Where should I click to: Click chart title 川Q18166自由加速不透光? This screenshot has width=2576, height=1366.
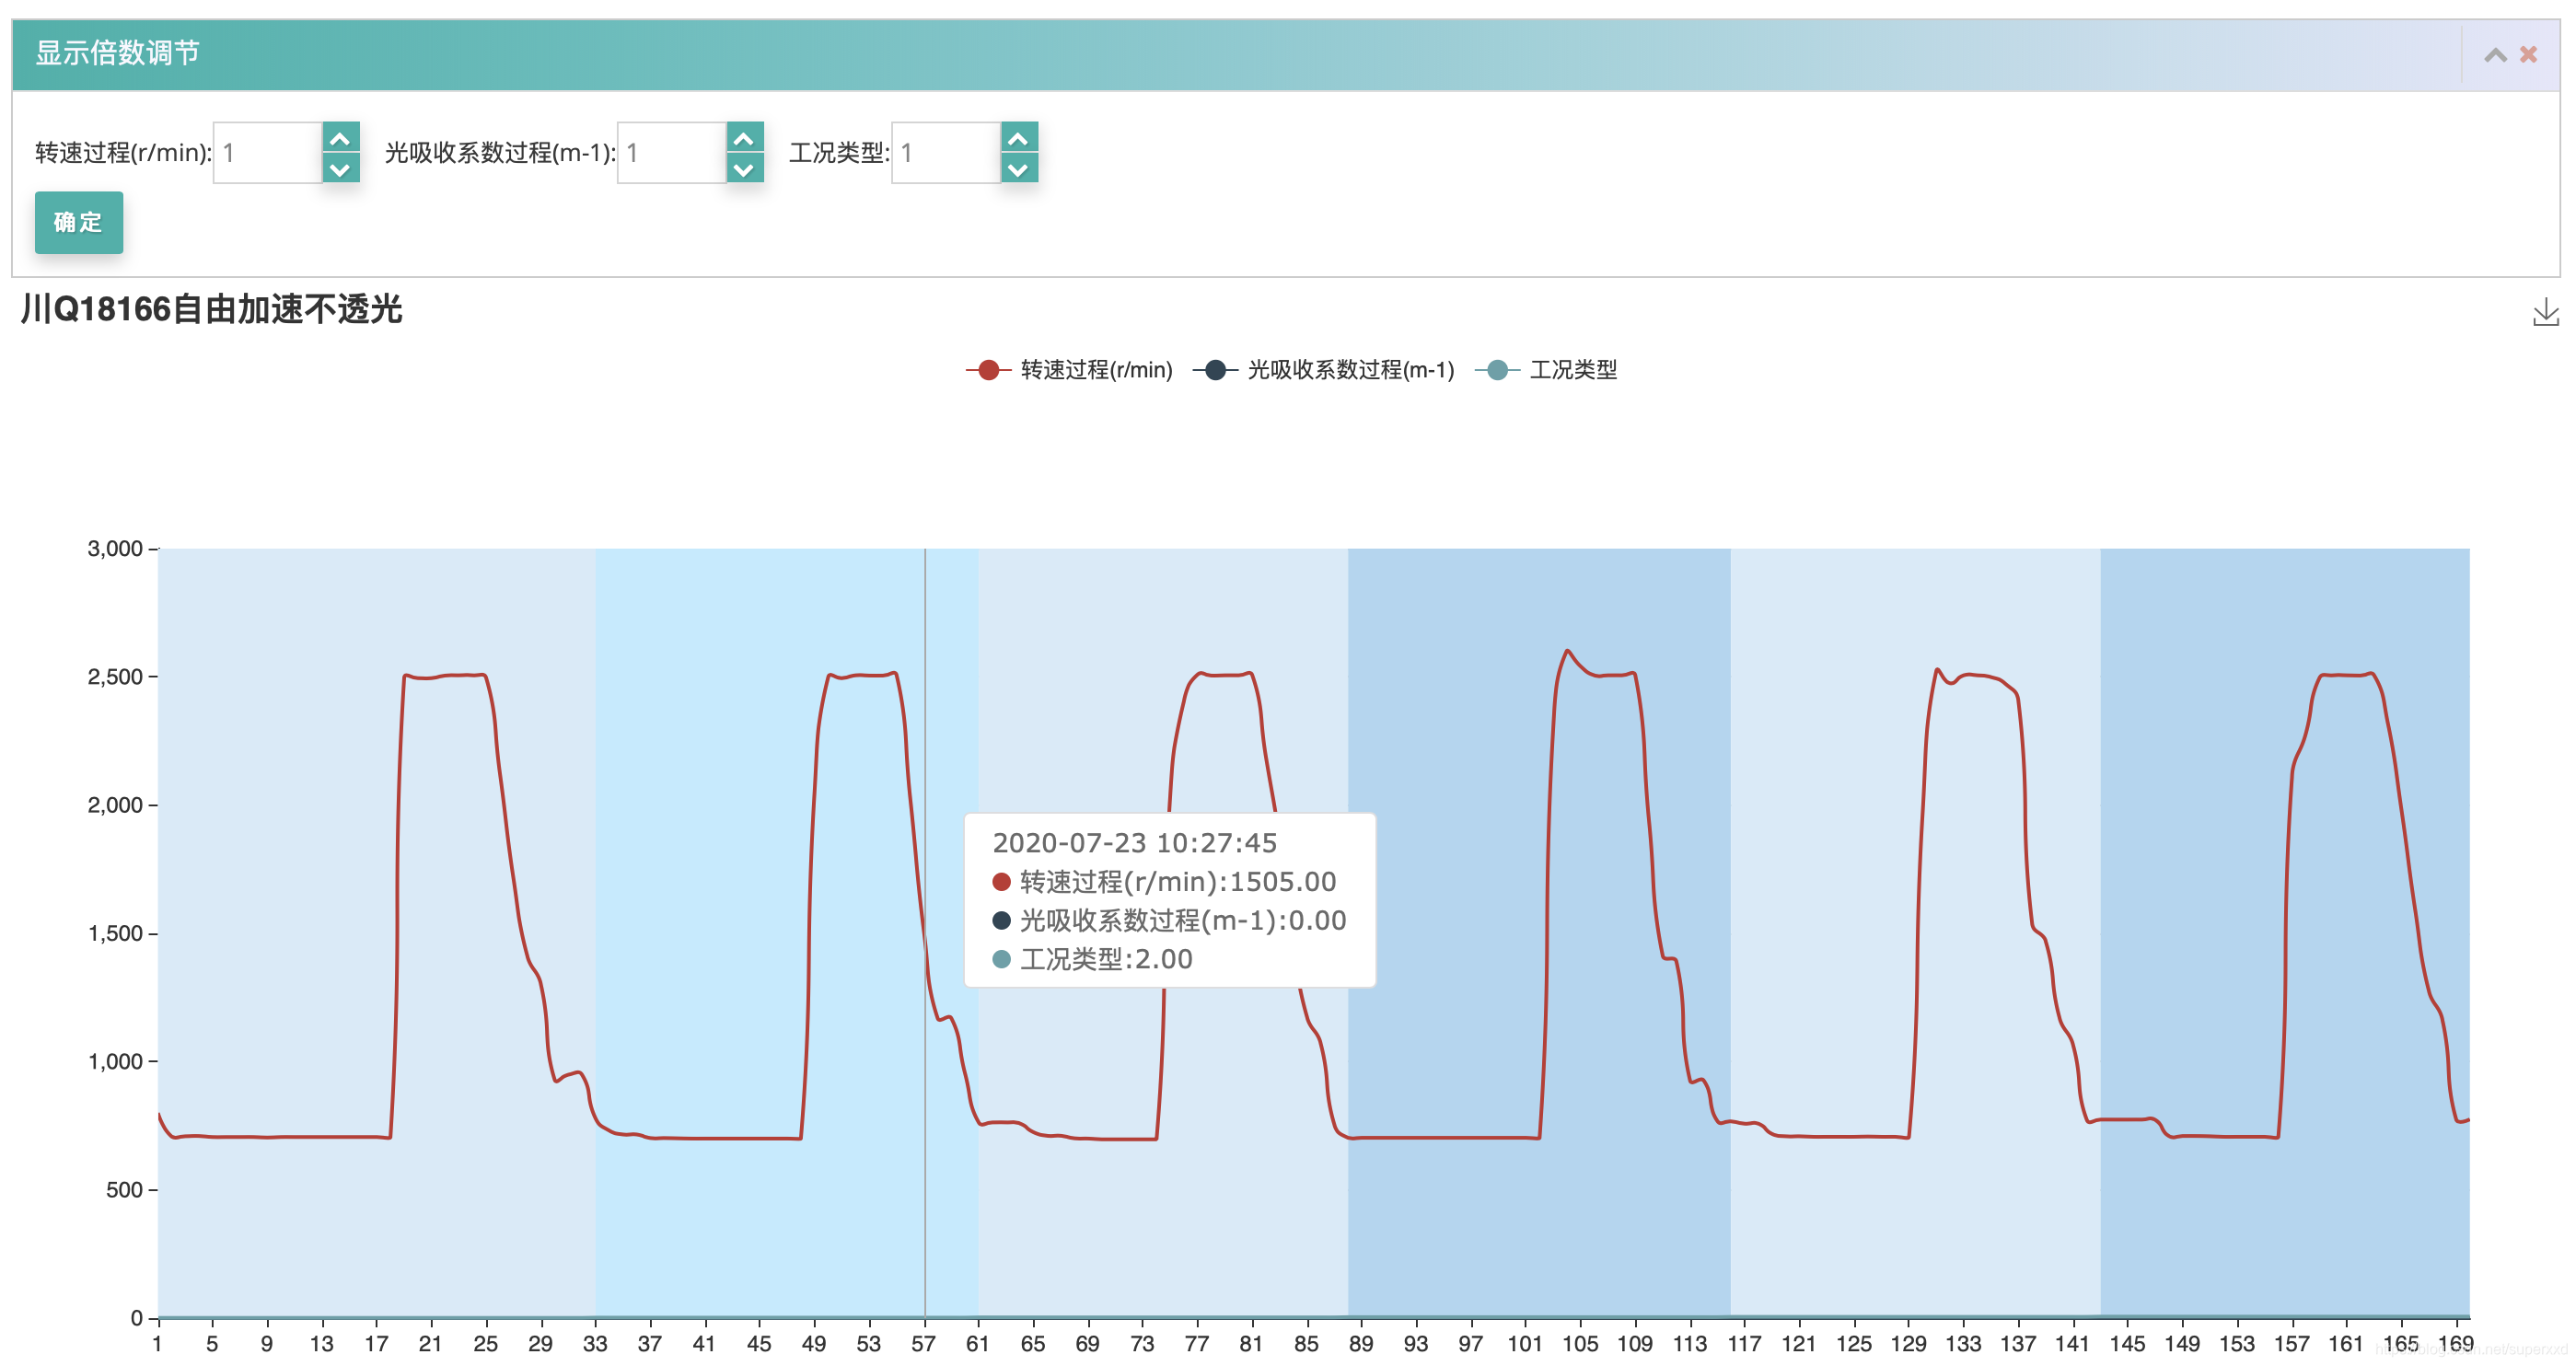tap(211, 309)
